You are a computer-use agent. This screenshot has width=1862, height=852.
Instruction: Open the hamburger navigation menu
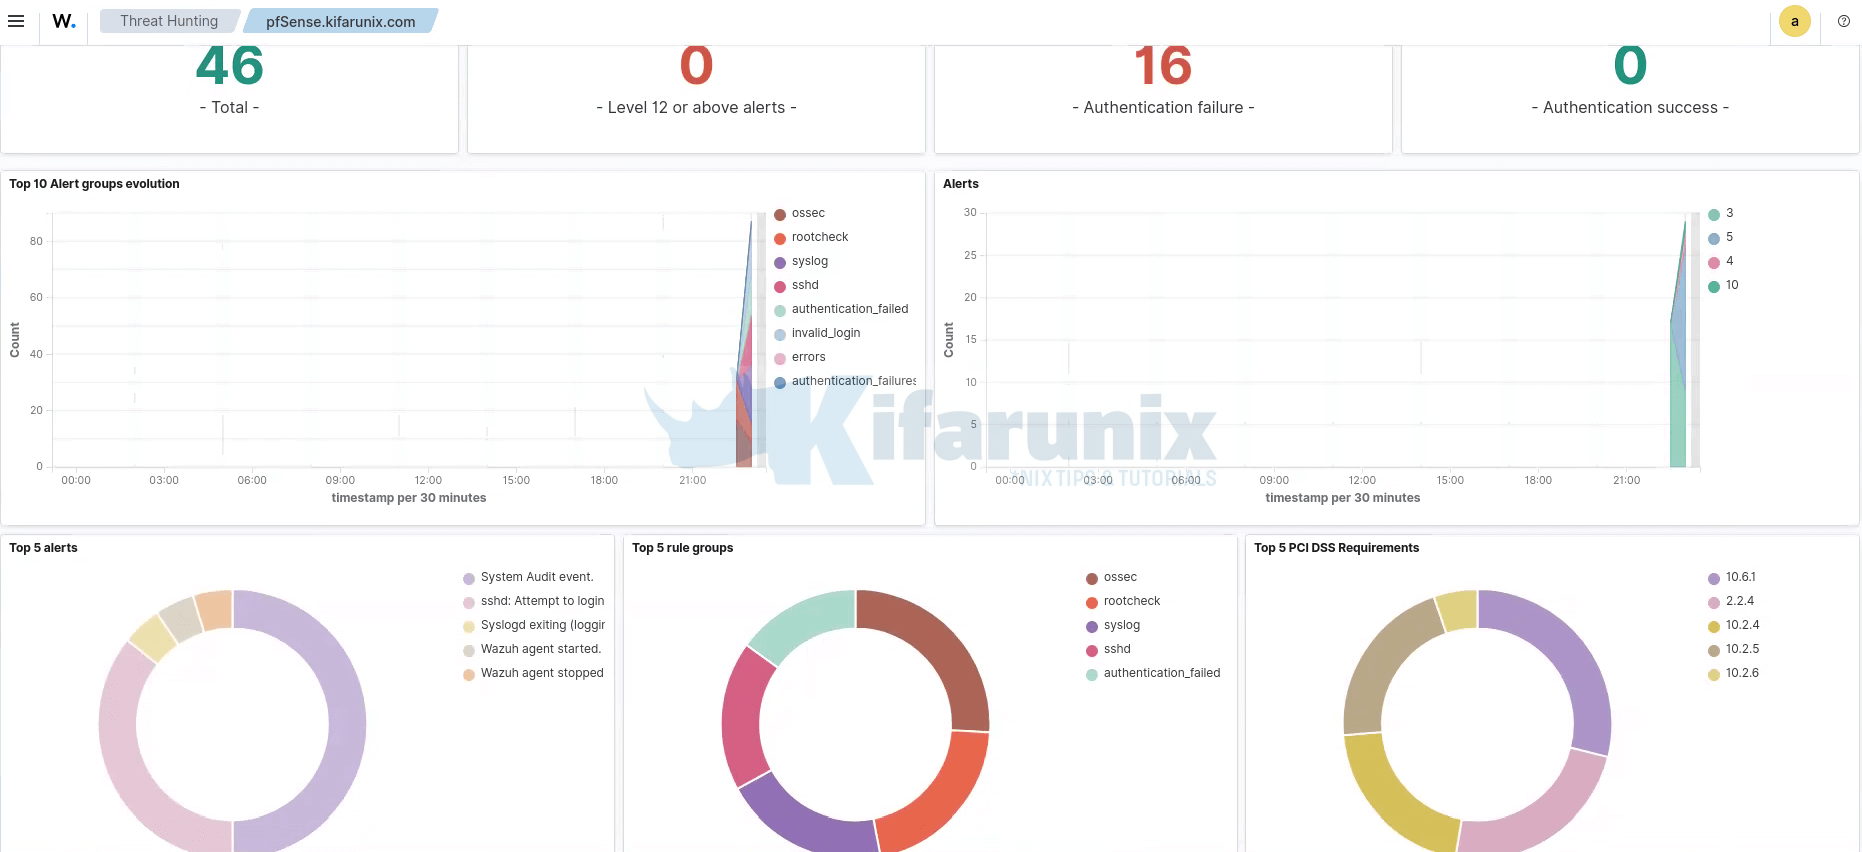pos(16,21)
